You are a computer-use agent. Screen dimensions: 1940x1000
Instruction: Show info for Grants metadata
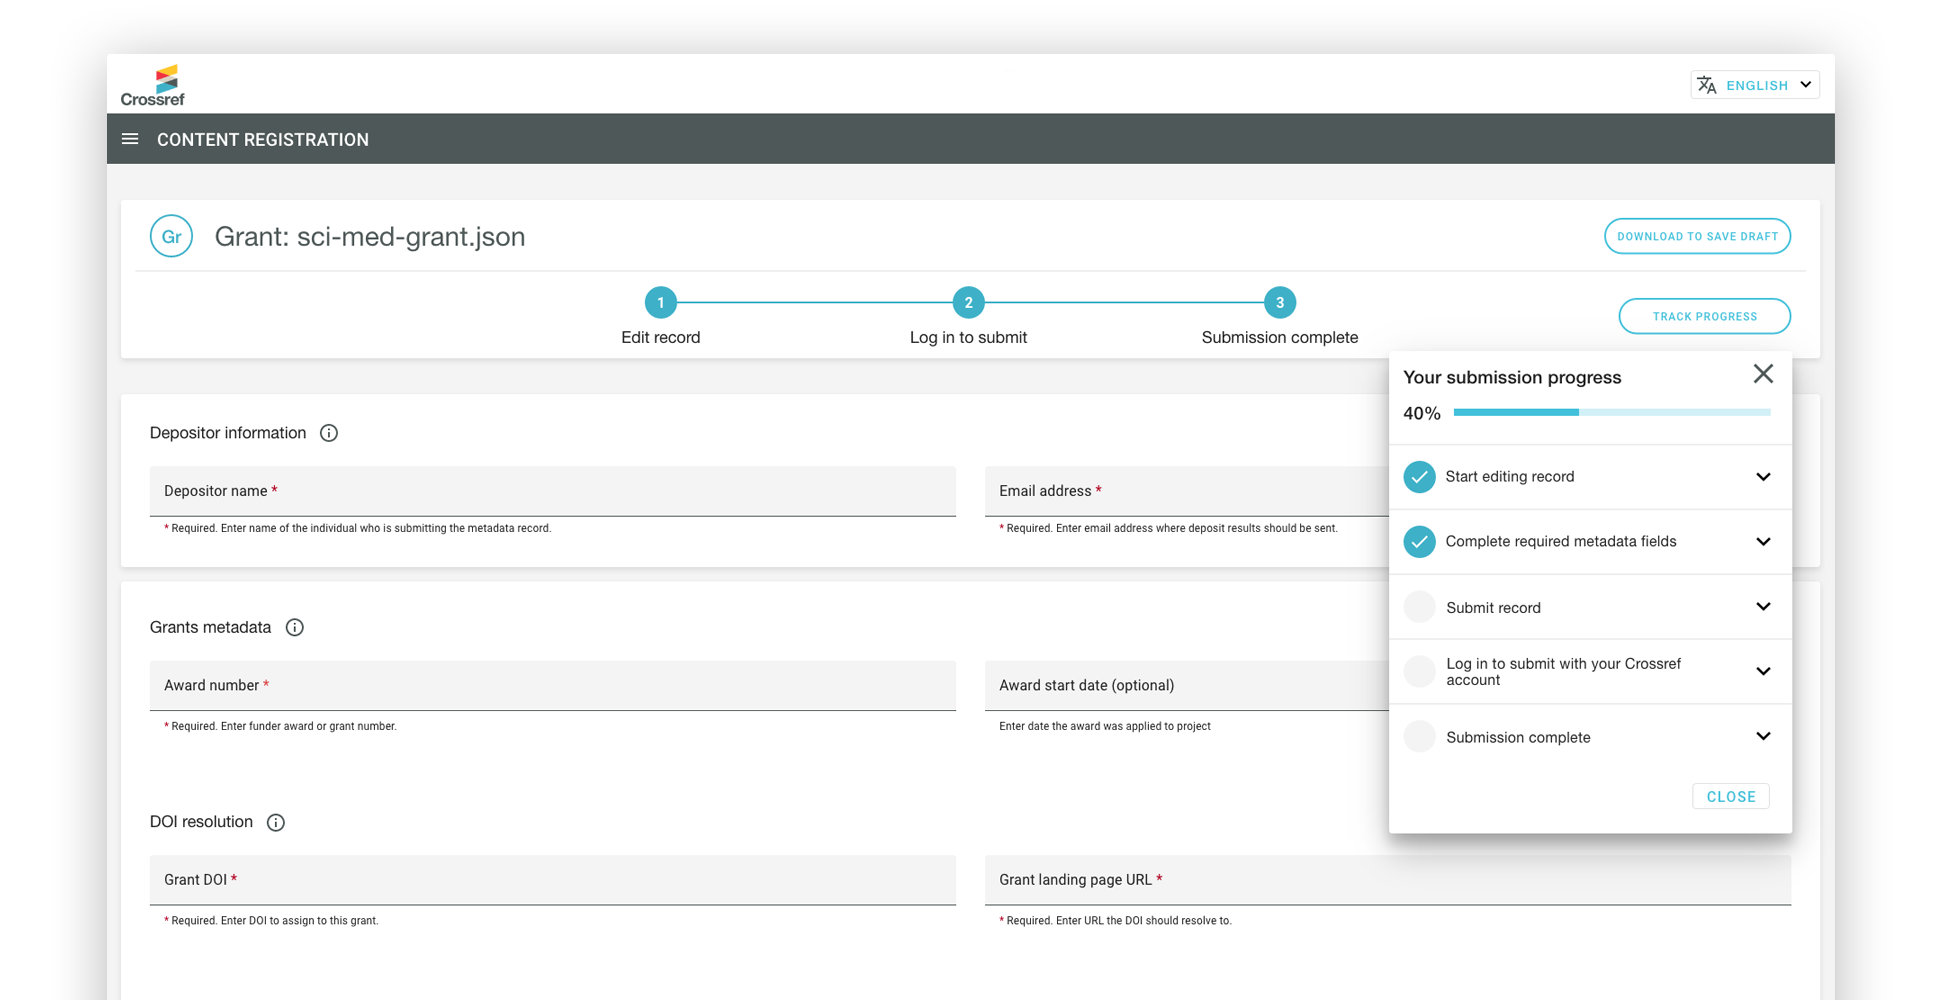tap(294, 628)
